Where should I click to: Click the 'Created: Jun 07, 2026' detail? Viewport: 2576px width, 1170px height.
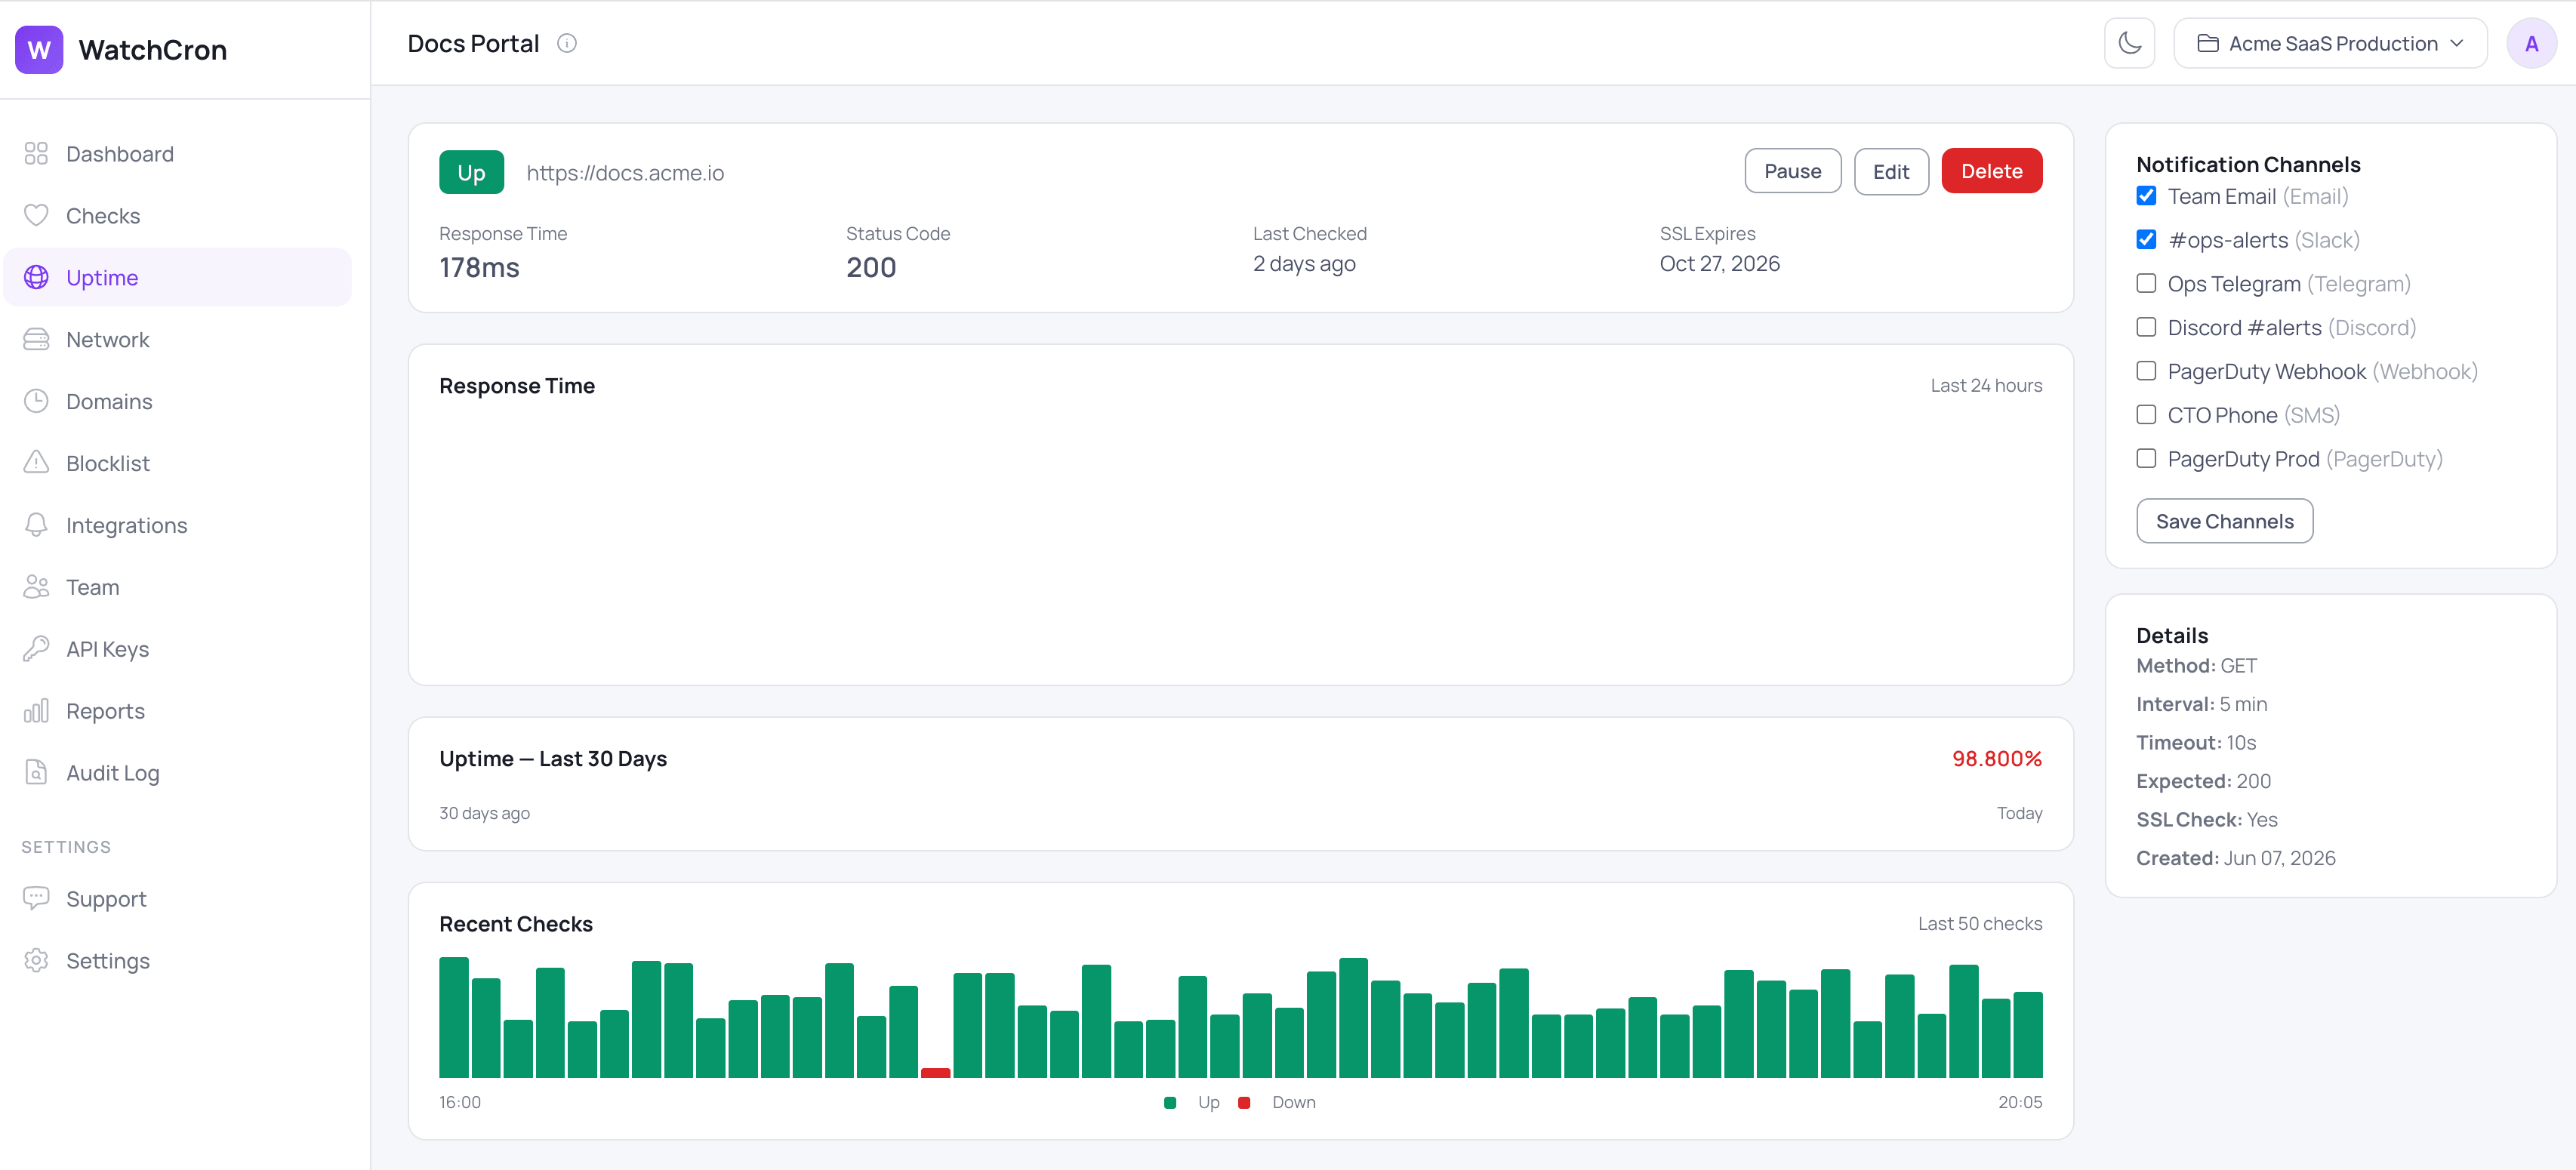2235,858
